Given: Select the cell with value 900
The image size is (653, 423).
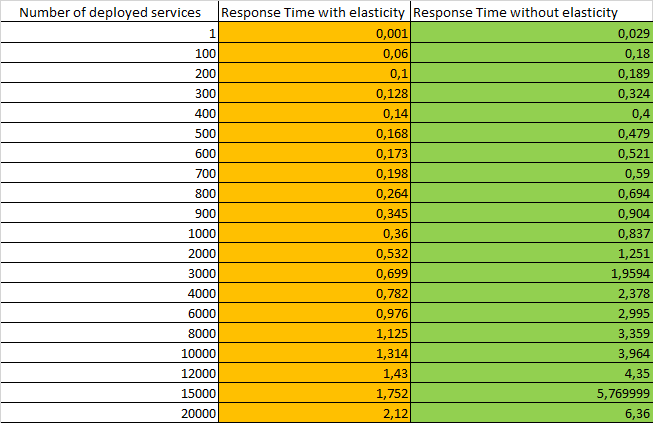Looking at the screenshot, I should click(x=110, y=212).
